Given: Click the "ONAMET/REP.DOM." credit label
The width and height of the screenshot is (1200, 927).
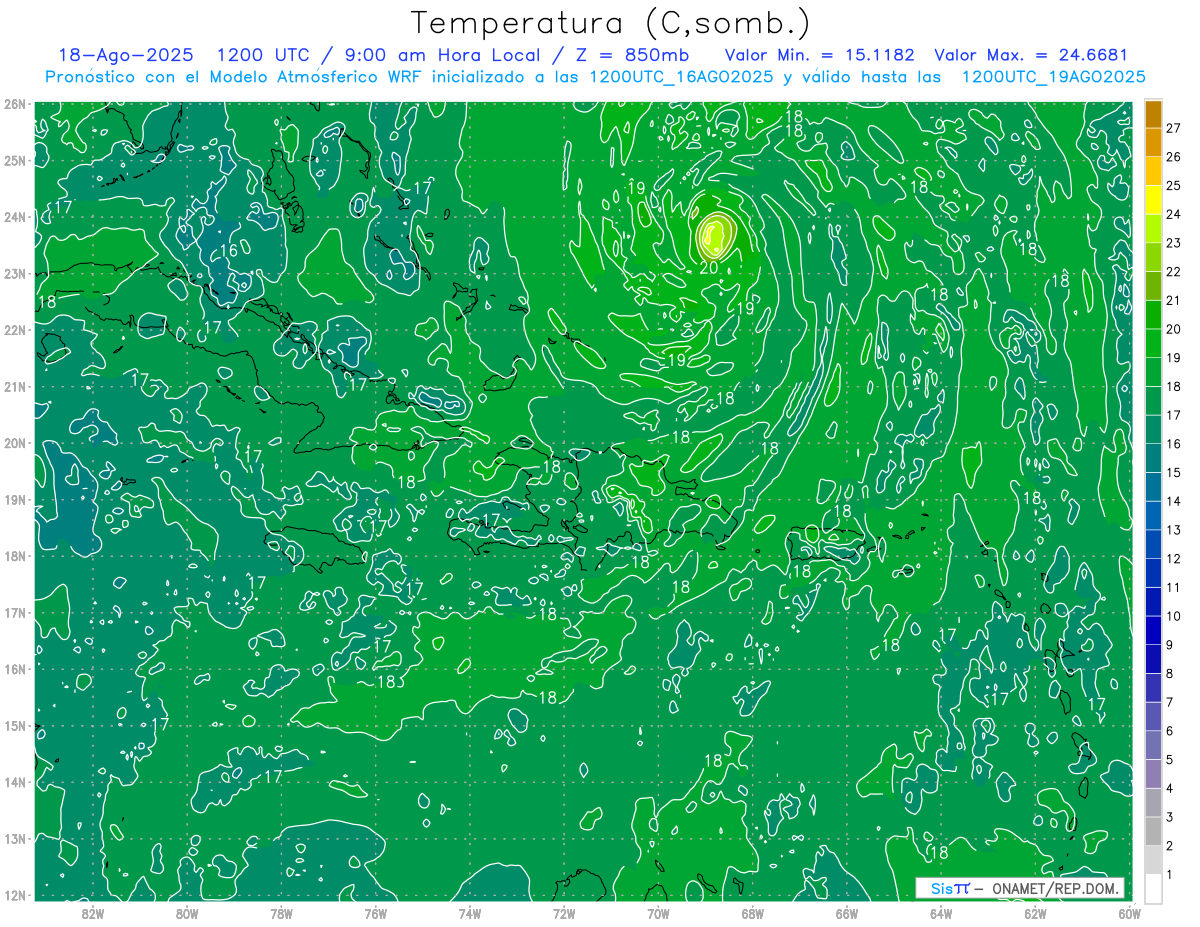Looking at the screenshot, I should [1054, 888].
